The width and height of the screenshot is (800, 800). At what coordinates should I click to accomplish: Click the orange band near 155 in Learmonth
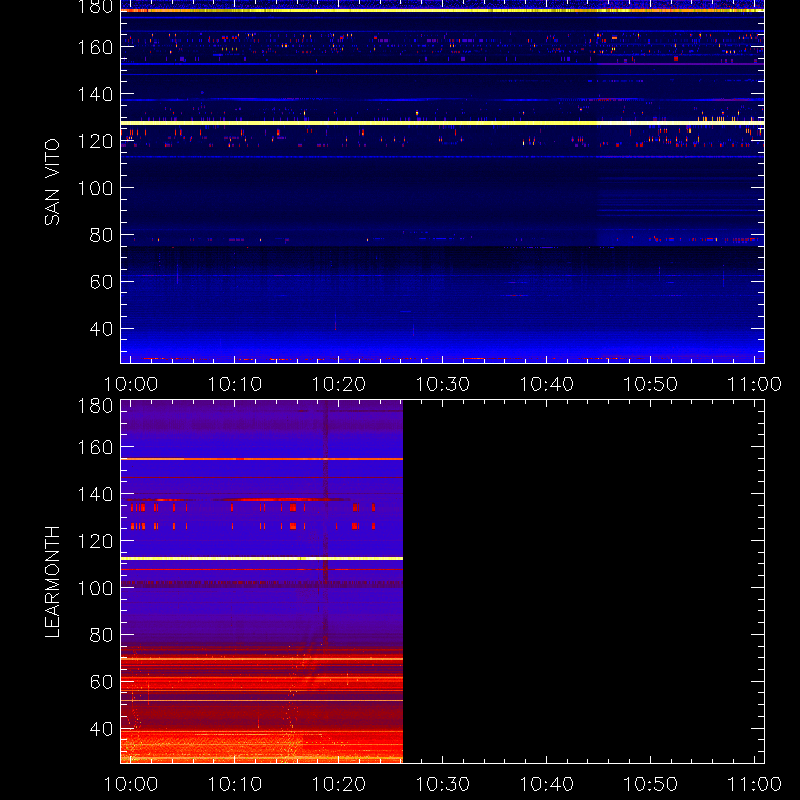point(262,459)
